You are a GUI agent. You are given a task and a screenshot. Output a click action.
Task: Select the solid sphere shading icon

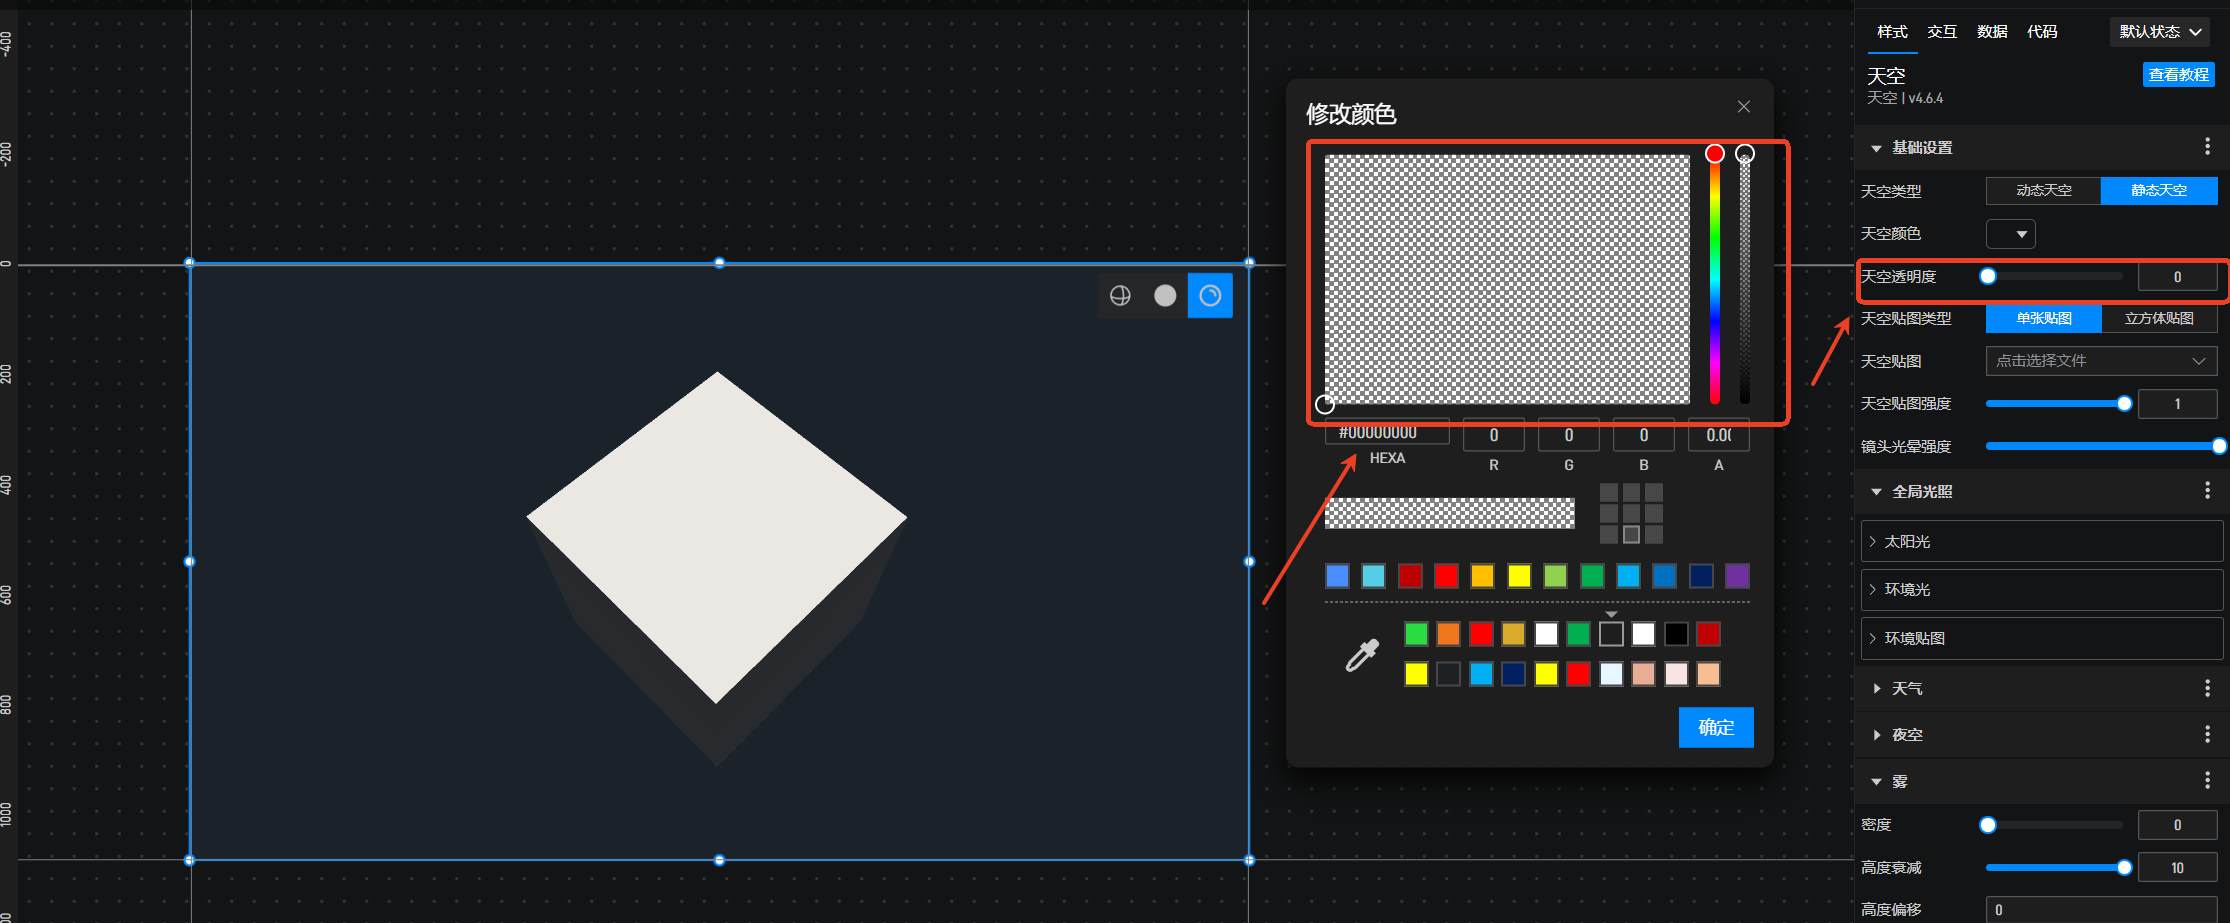(x=1165, y=296)
